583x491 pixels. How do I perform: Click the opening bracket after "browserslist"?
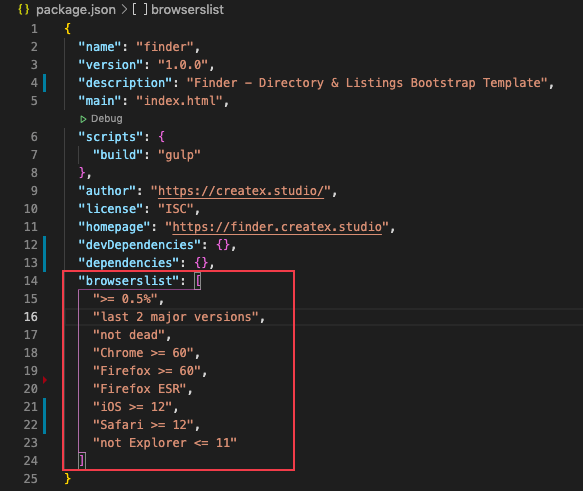click(198, 281)
